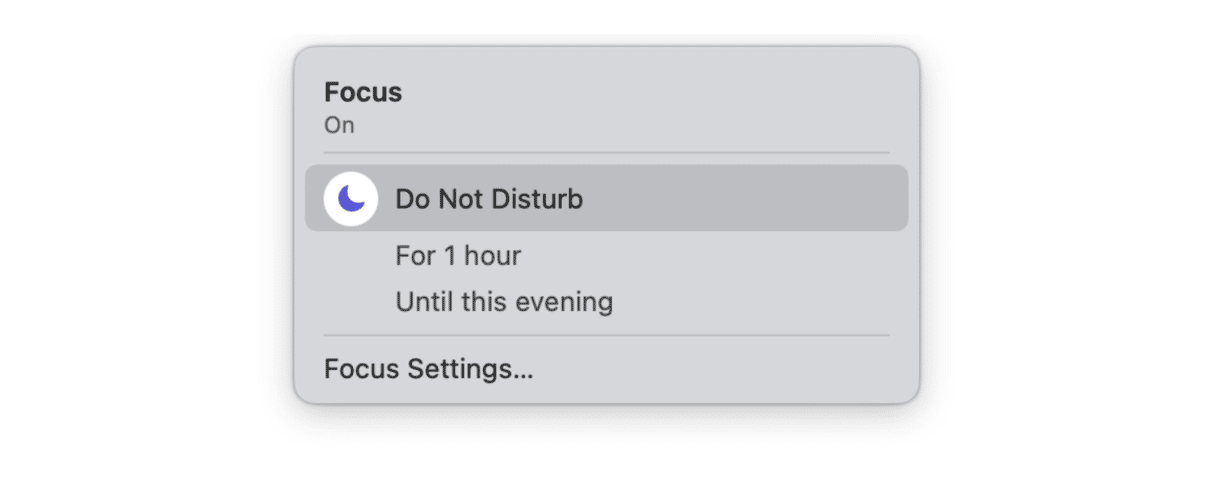
Task: Click the Do Not Disturb moon glyph
Action: [351, 198]
